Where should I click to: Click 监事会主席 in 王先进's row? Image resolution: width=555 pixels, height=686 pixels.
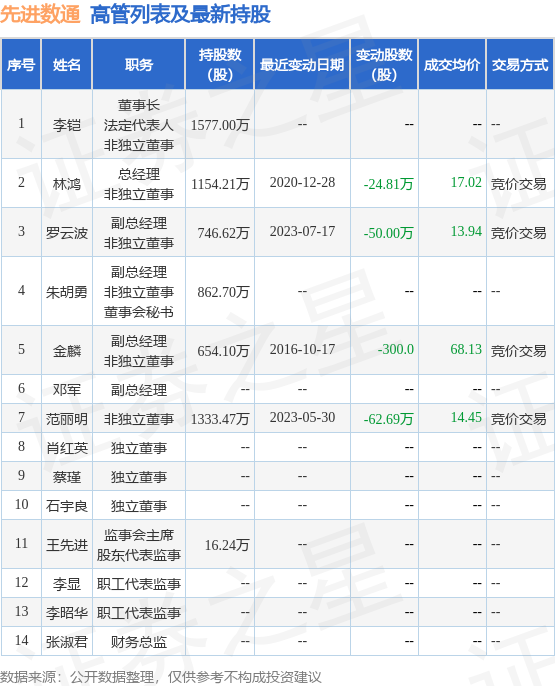(x=139, y=535)
